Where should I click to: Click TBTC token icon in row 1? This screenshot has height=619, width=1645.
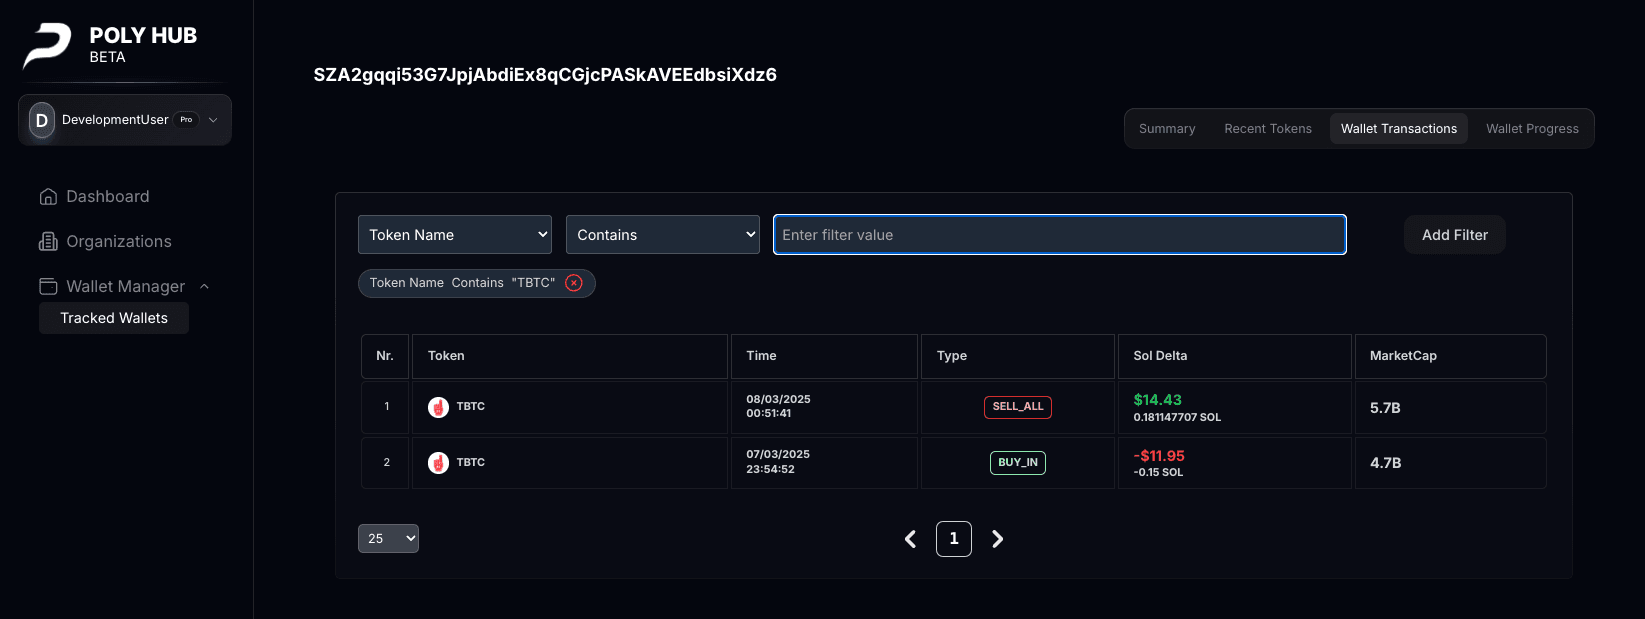click(438, 407)
